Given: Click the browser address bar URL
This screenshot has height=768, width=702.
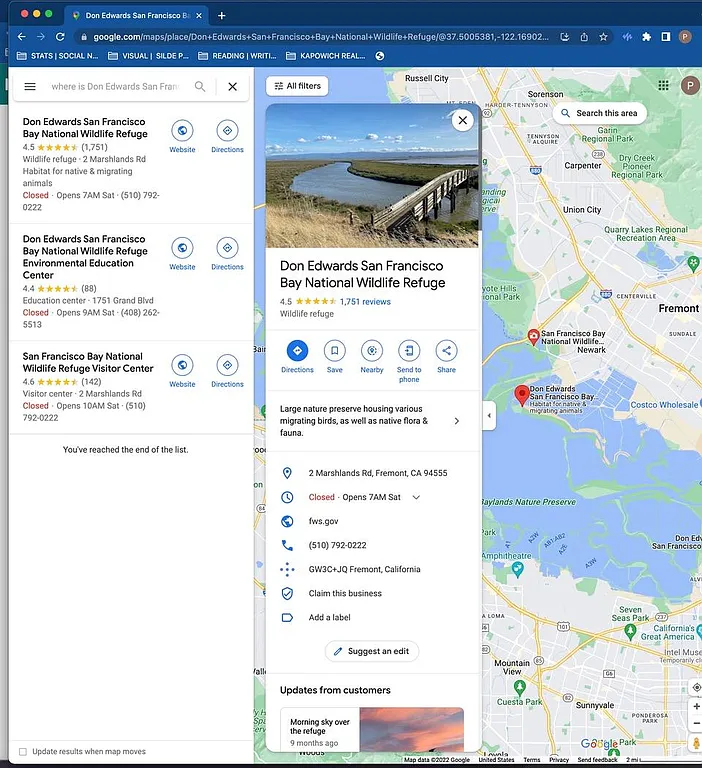Looking at the screenshot, I should tap(321, 37).
